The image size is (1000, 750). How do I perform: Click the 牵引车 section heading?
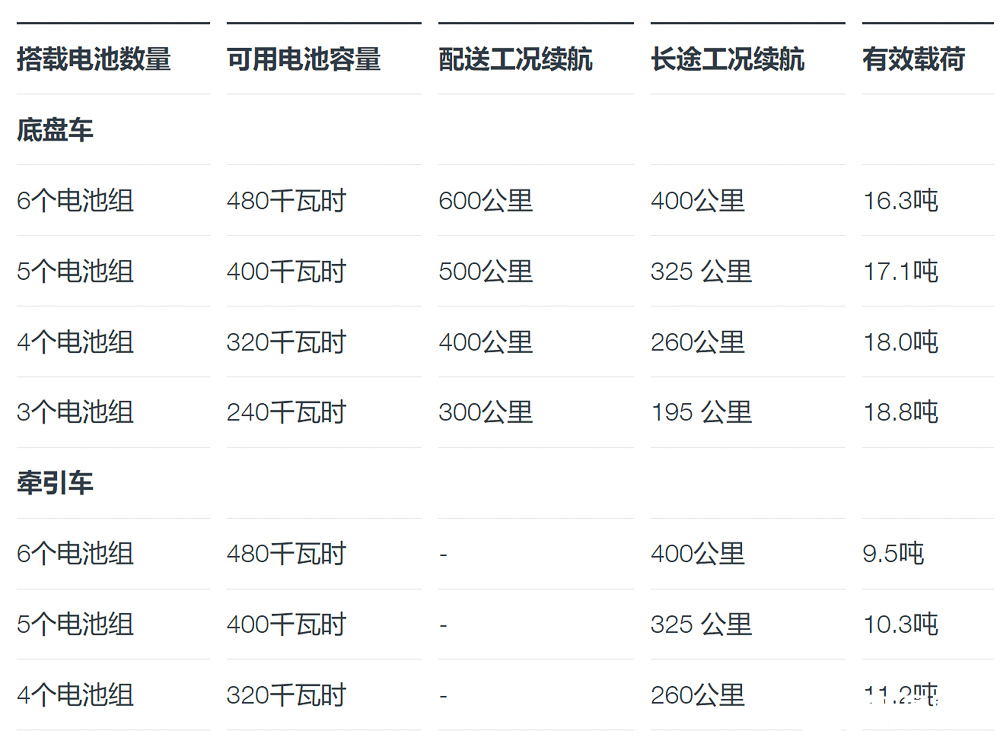(55, 483)
